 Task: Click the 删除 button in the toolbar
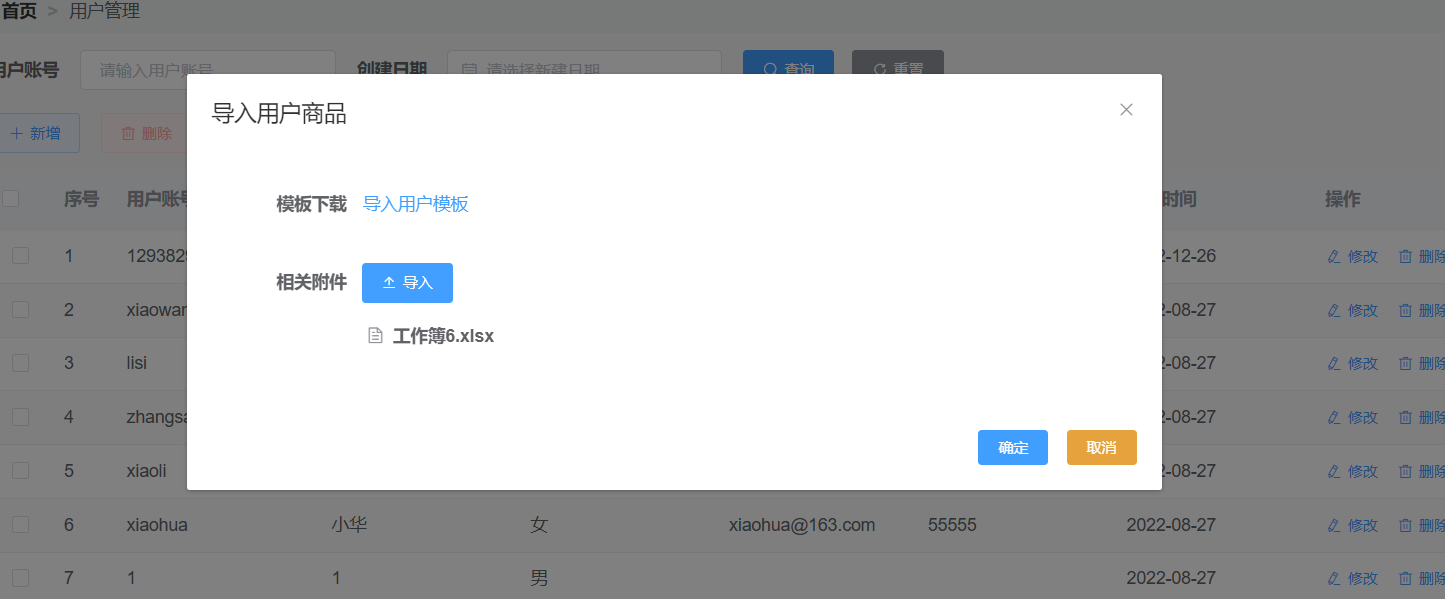coord(146,133)
